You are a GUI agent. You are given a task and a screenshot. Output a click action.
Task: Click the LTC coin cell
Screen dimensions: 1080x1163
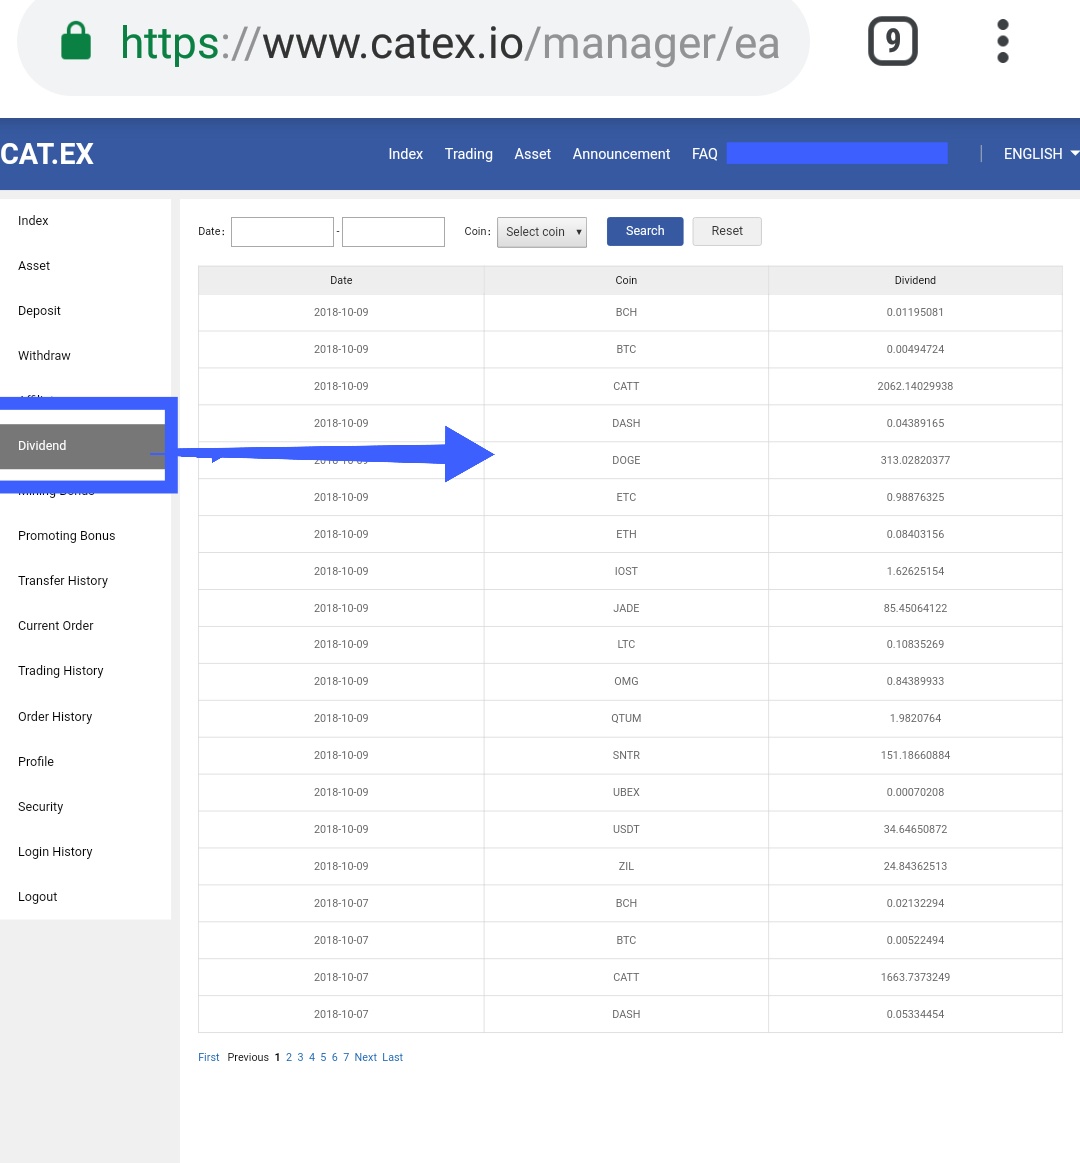click(626, 645)
